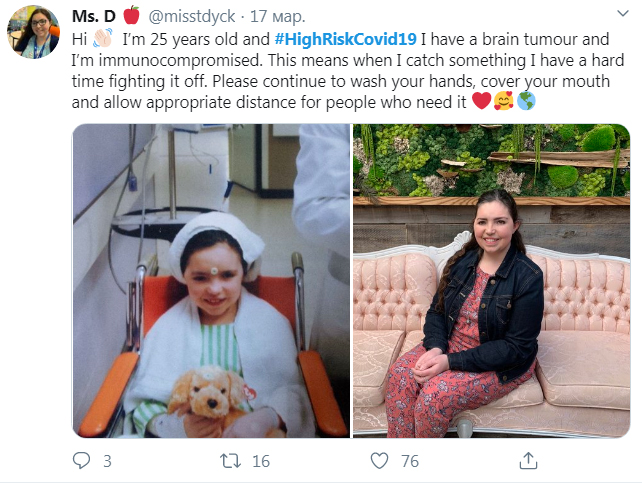Click the reply count showing 3
The height and width of the screenshot is (486, 642).
pyautogui.click(x=107, y=461)
